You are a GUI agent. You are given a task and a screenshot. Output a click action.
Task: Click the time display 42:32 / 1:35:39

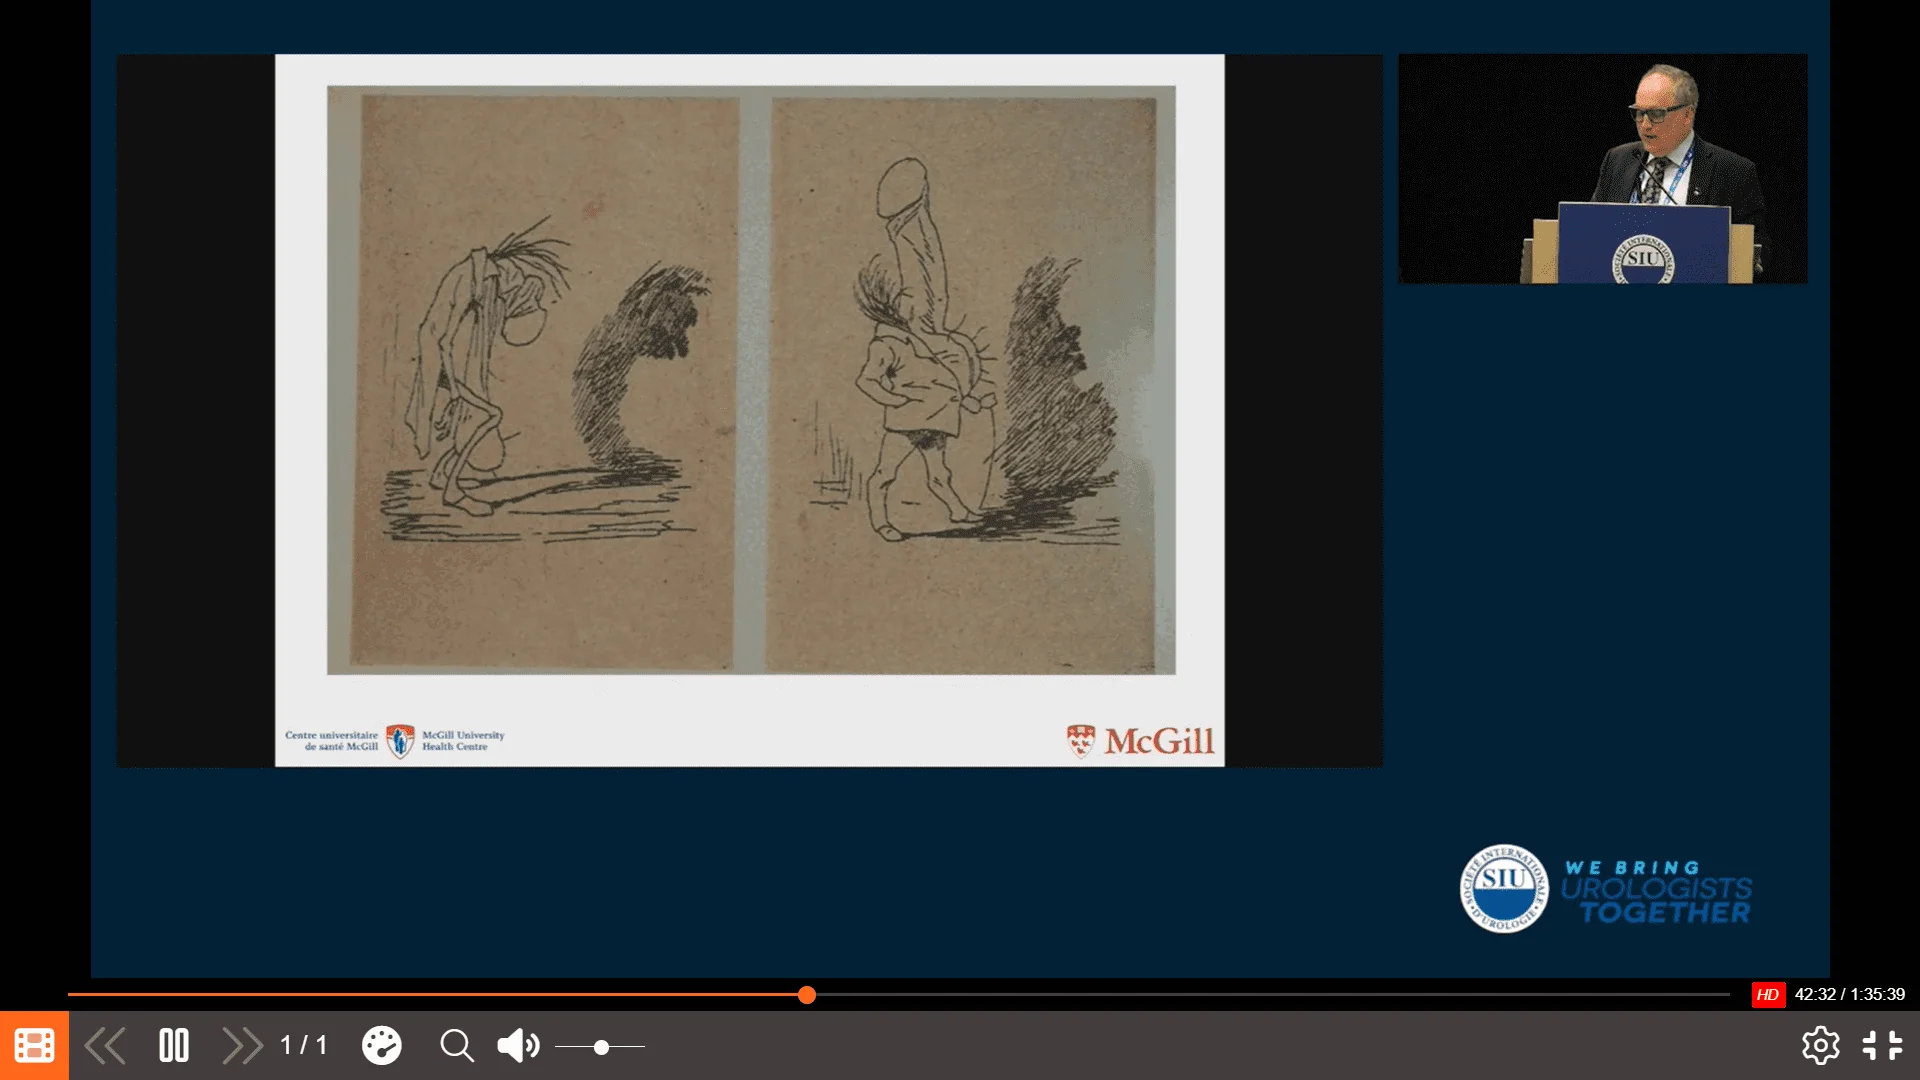1850,994
